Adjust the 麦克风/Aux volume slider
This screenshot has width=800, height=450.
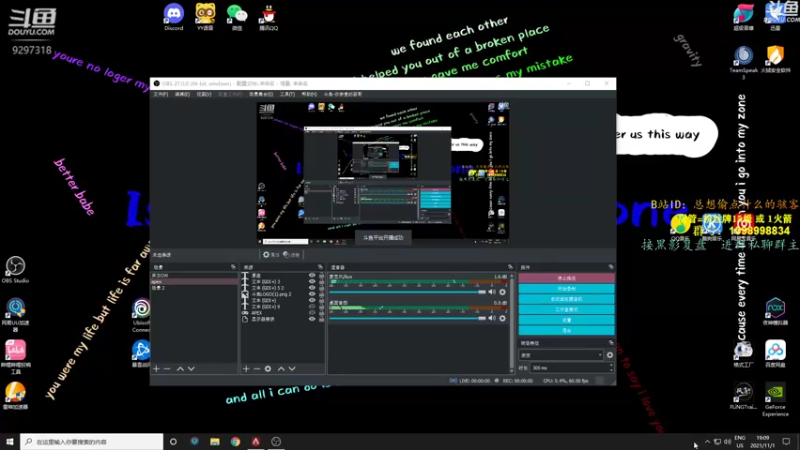tap(407, 292)
